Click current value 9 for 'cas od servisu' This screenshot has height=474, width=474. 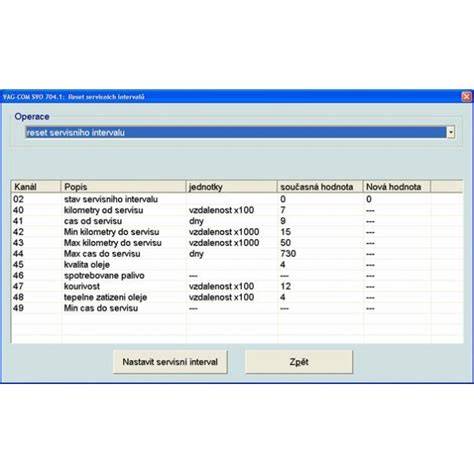(283, 221)
